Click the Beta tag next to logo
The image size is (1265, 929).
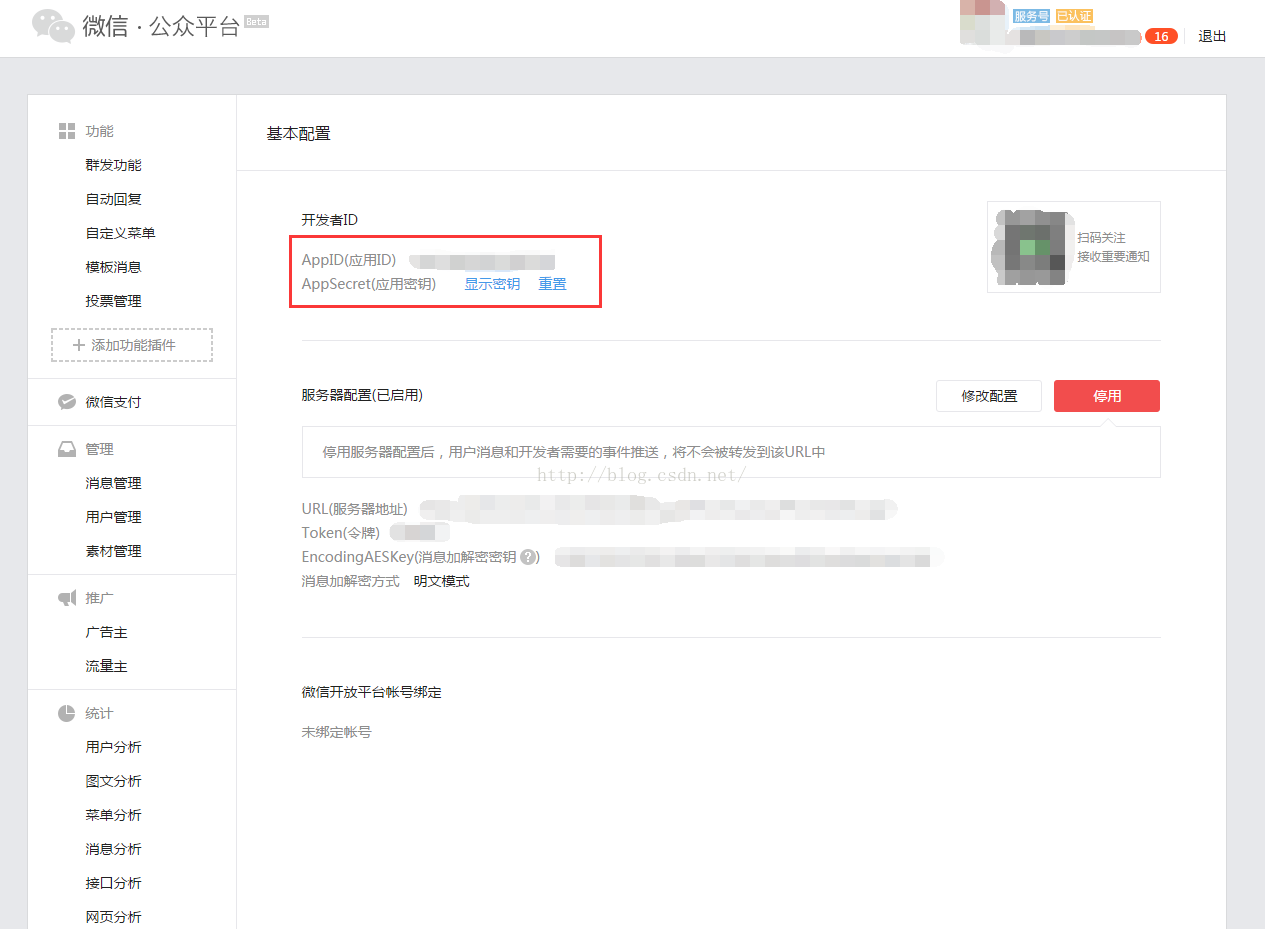point(257,21)
